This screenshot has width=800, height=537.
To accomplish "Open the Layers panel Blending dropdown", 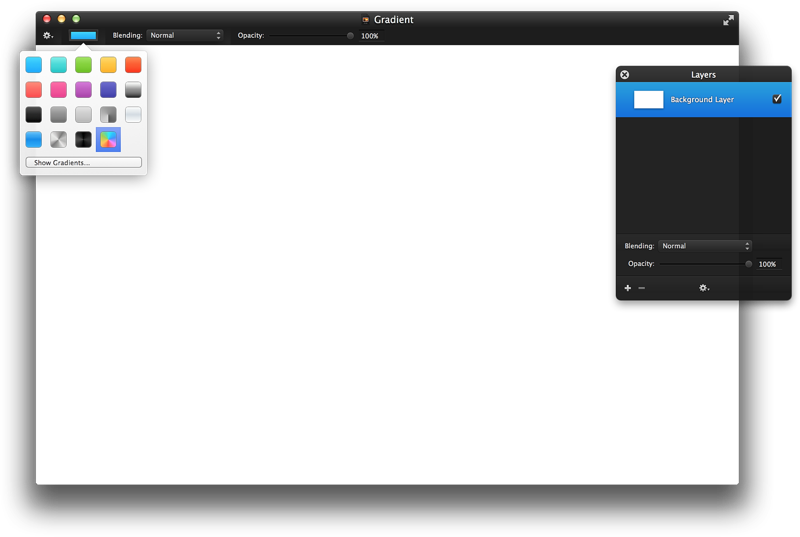I will [x=705, y=246].
